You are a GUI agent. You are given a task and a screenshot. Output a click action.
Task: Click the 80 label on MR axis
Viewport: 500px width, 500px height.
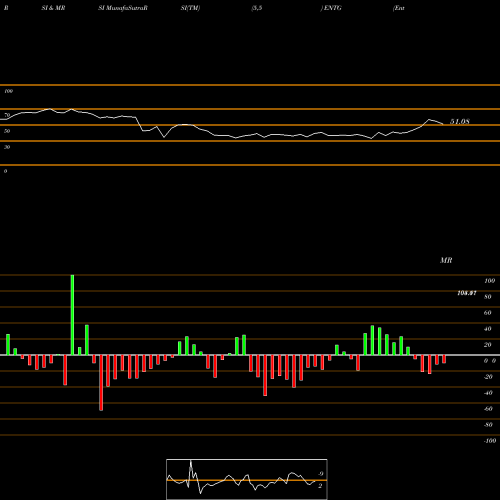coord(488,297)
